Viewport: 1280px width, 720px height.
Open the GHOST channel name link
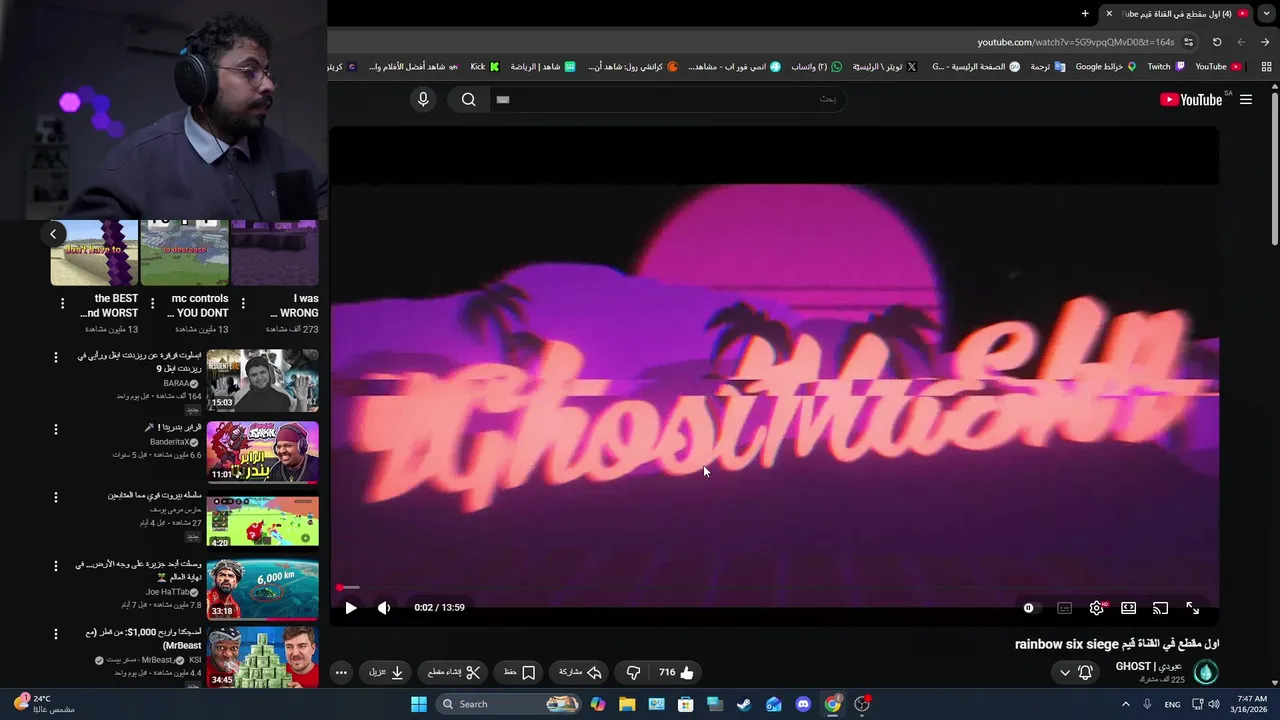1149,667
